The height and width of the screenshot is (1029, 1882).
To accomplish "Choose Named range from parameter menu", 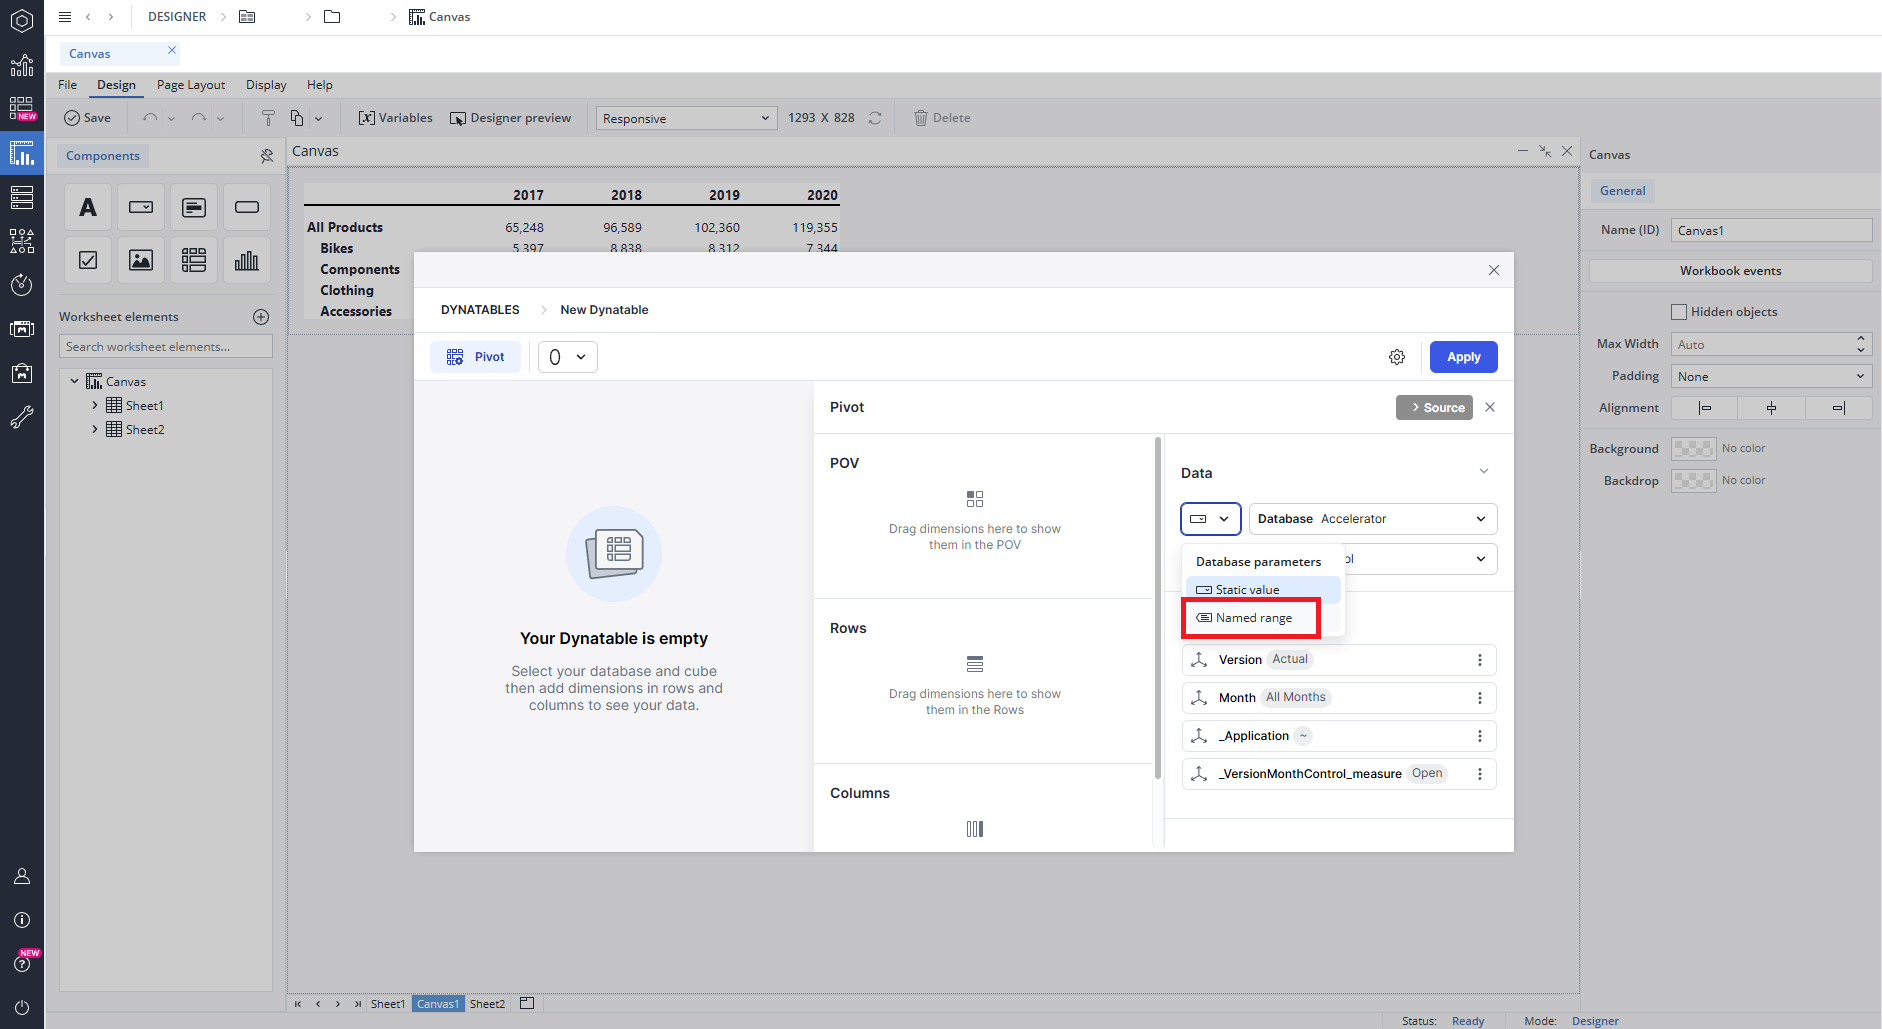I will tap(1253, 618).
